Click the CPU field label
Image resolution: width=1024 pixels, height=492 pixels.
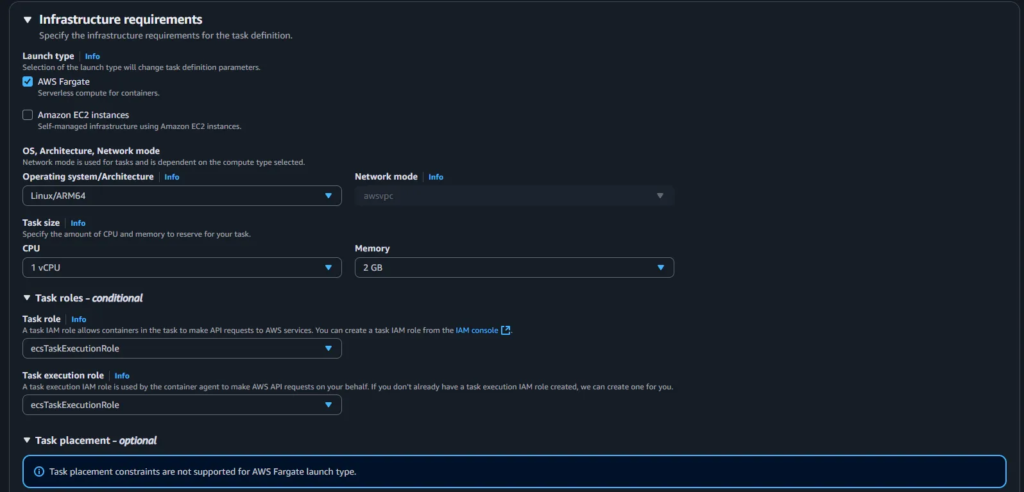[x=31, y=248]
